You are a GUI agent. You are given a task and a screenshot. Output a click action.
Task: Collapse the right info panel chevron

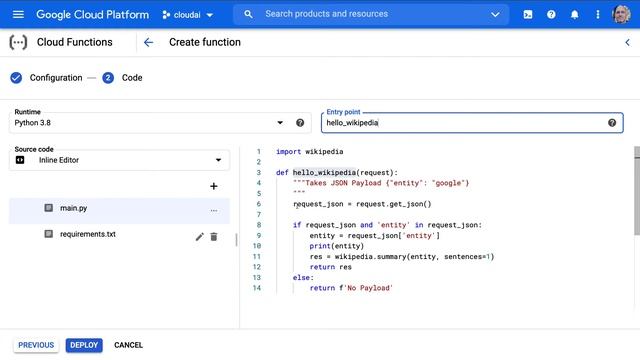pyautogui.click(x=627, y=42)
